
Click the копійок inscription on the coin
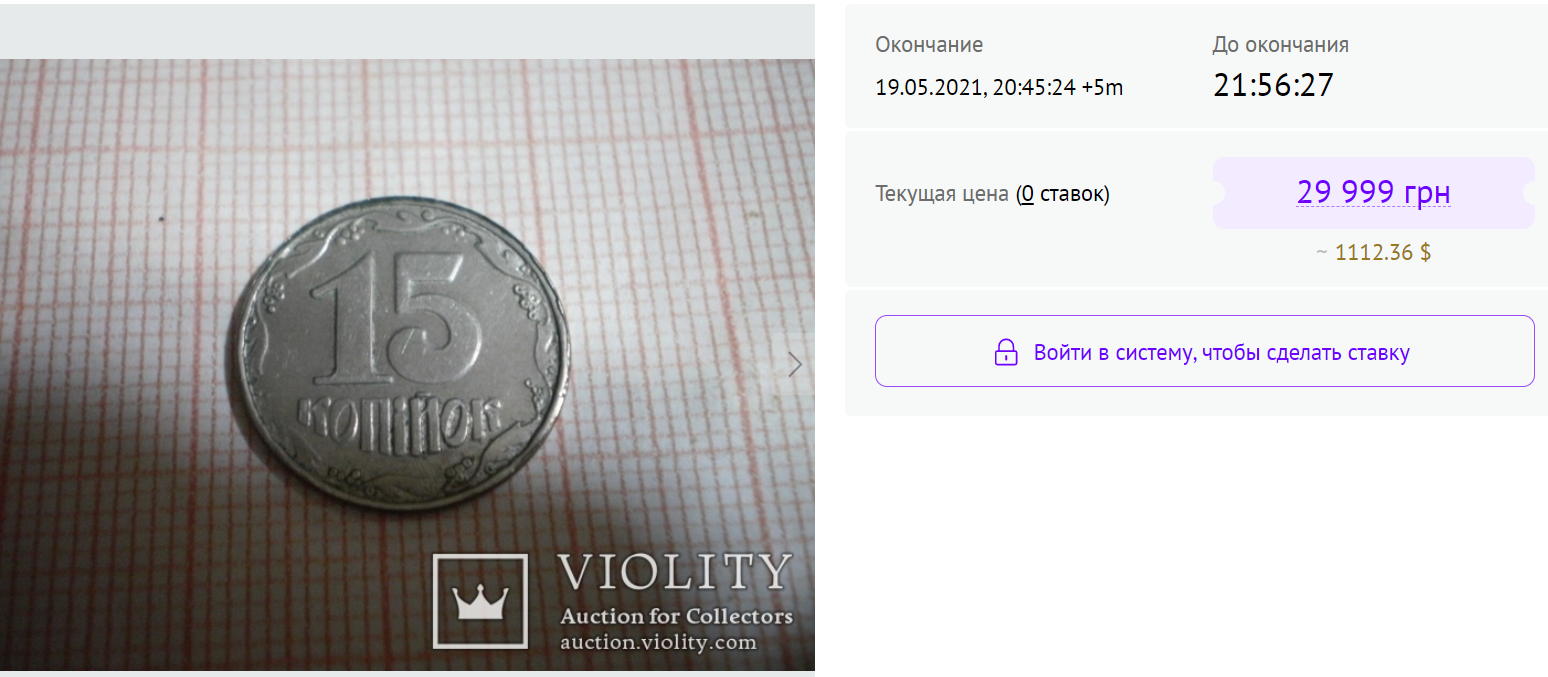pos(399,416)
